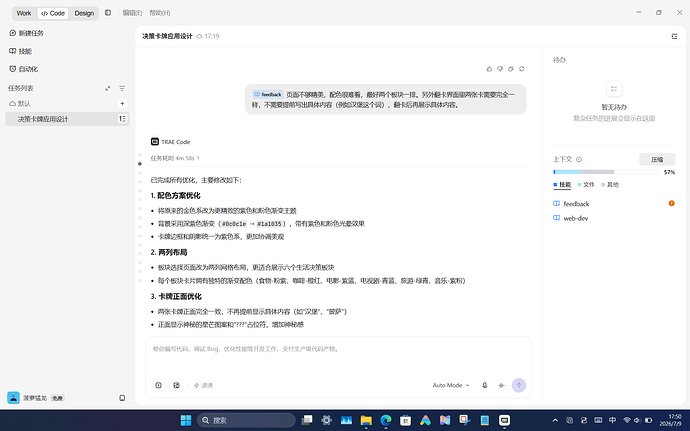Add a task with the plus button beside 默认

click(122, 103)
